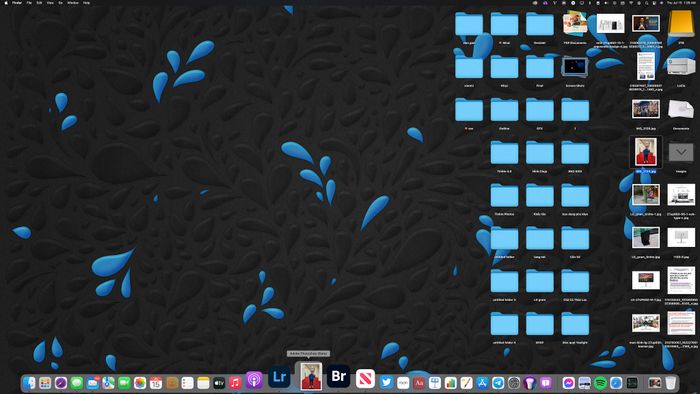The image size is (700, 394).
Task: Open Calendar from the Dock
Action: pos(156,383)
